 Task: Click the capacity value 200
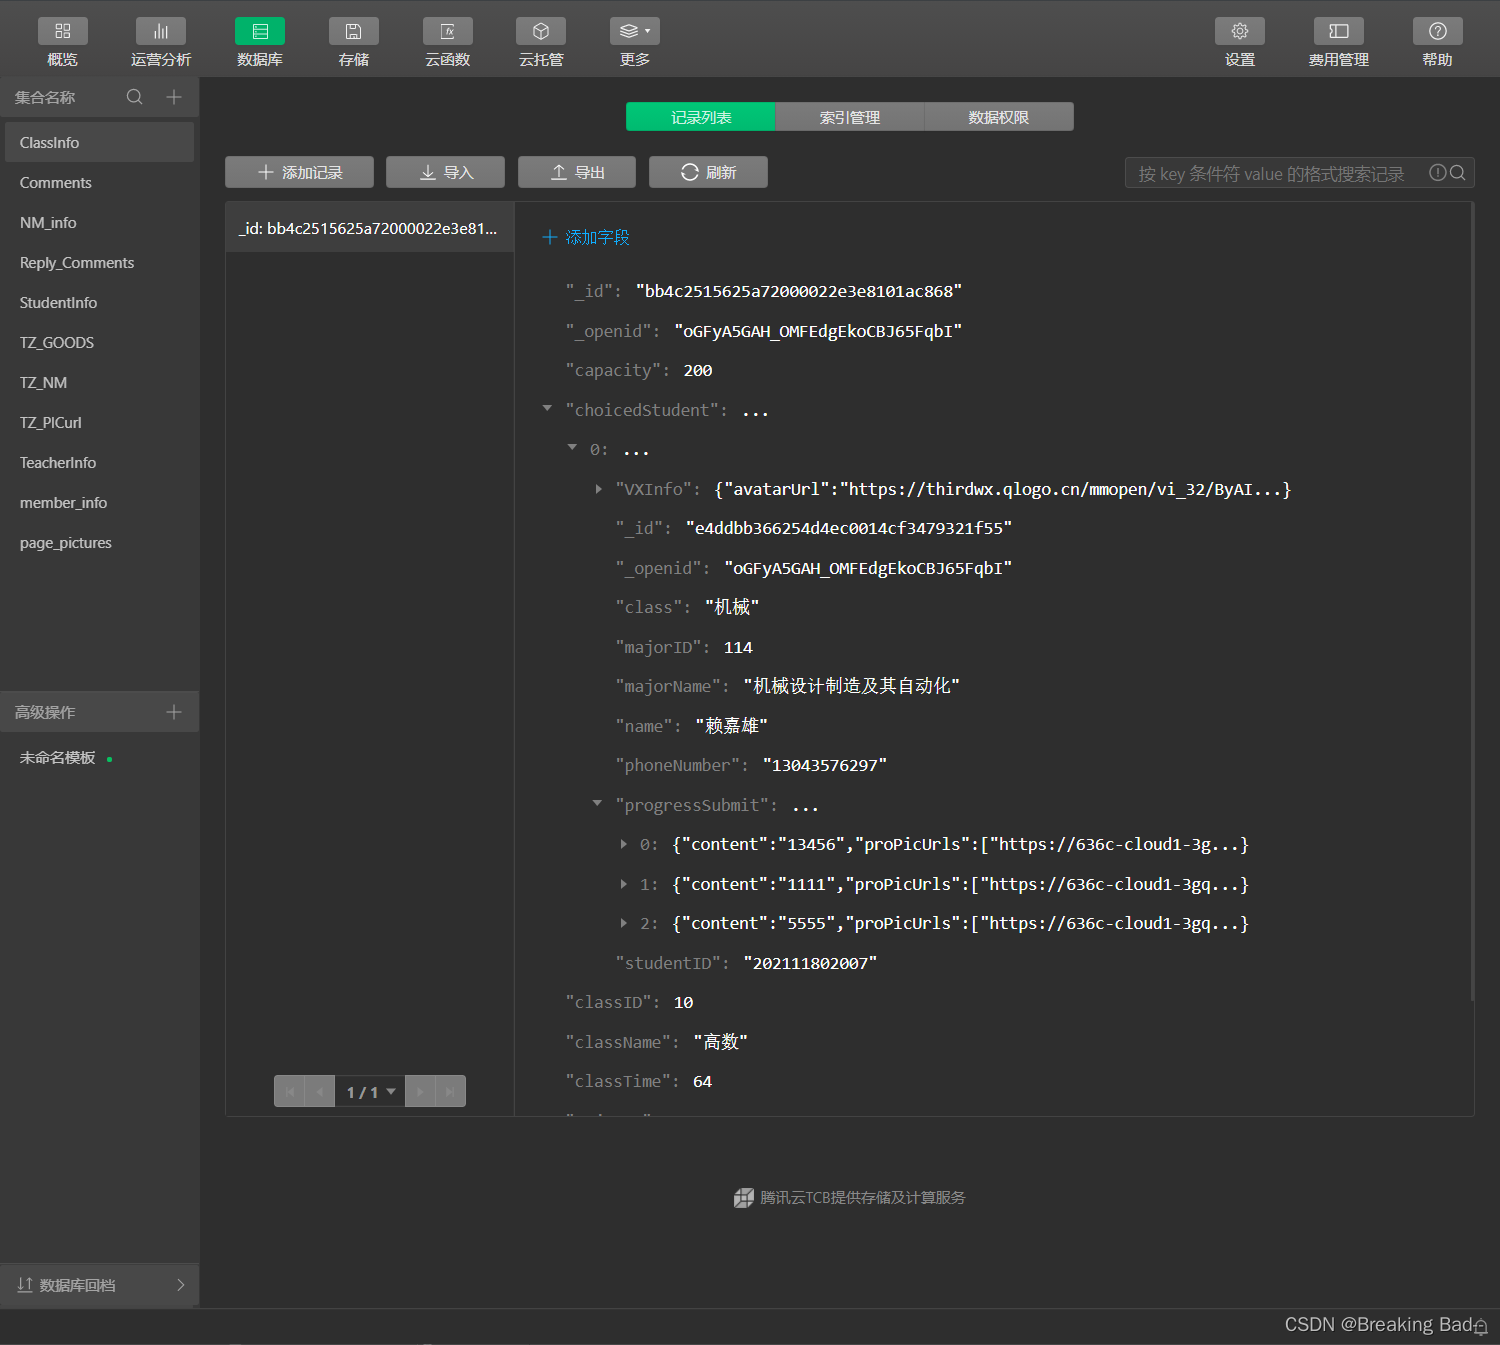click(x=698, y=370)
